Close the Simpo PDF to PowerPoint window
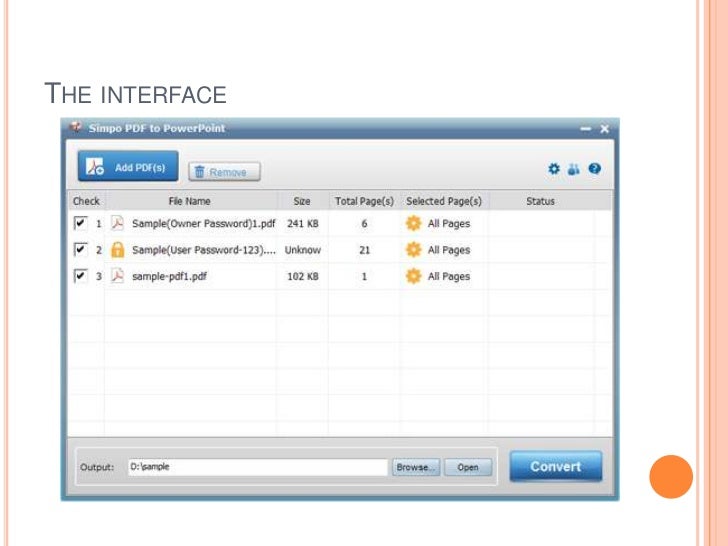 click(x=604, y=129)
